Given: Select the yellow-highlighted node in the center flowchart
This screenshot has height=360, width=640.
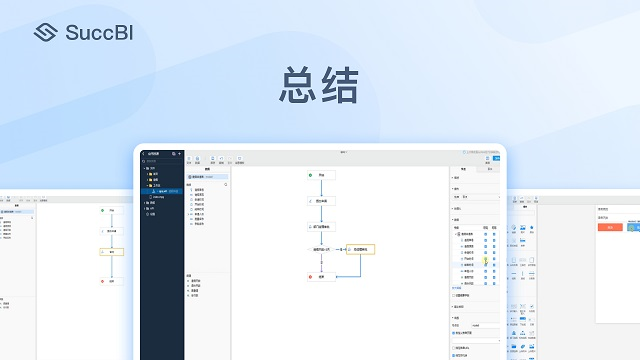Looking at the screenshot, I should tap(360, 249).
